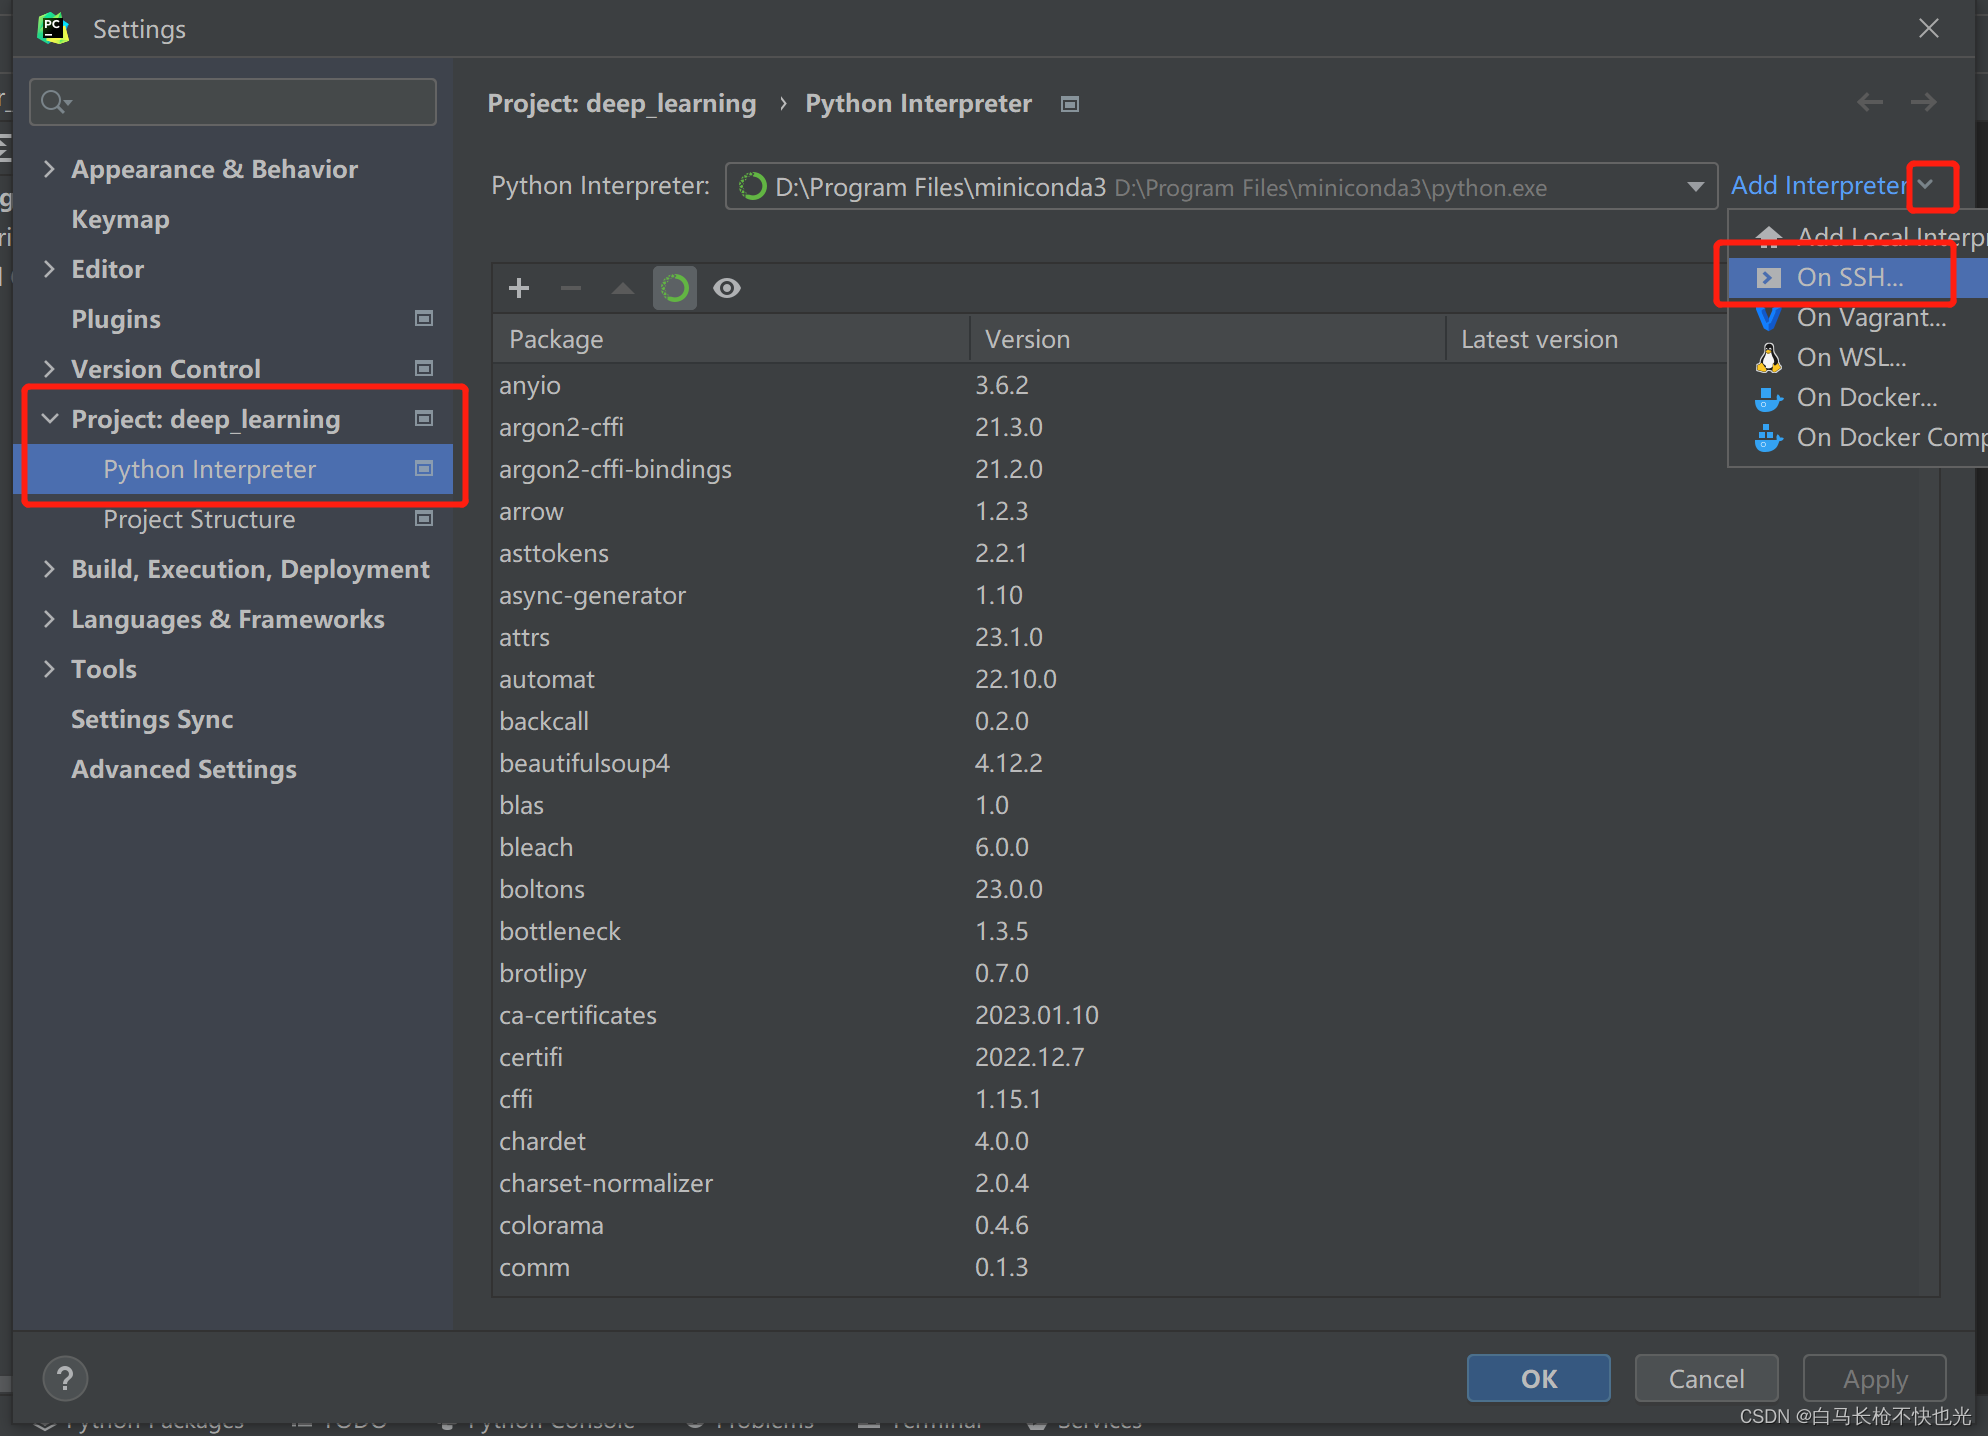Select 'Project Structure' tree item

point(201,517)
